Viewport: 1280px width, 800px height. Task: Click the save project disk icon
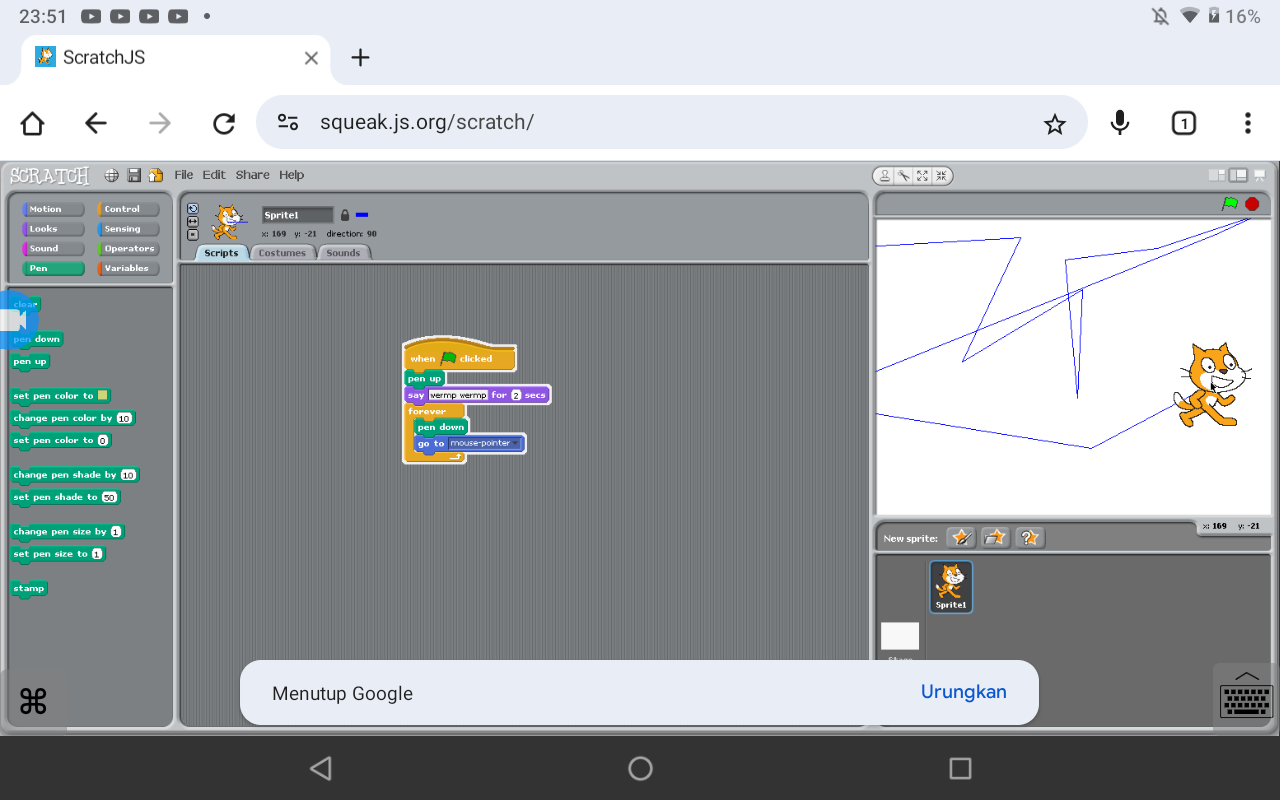pyautogui.click(x=134, y=175)
